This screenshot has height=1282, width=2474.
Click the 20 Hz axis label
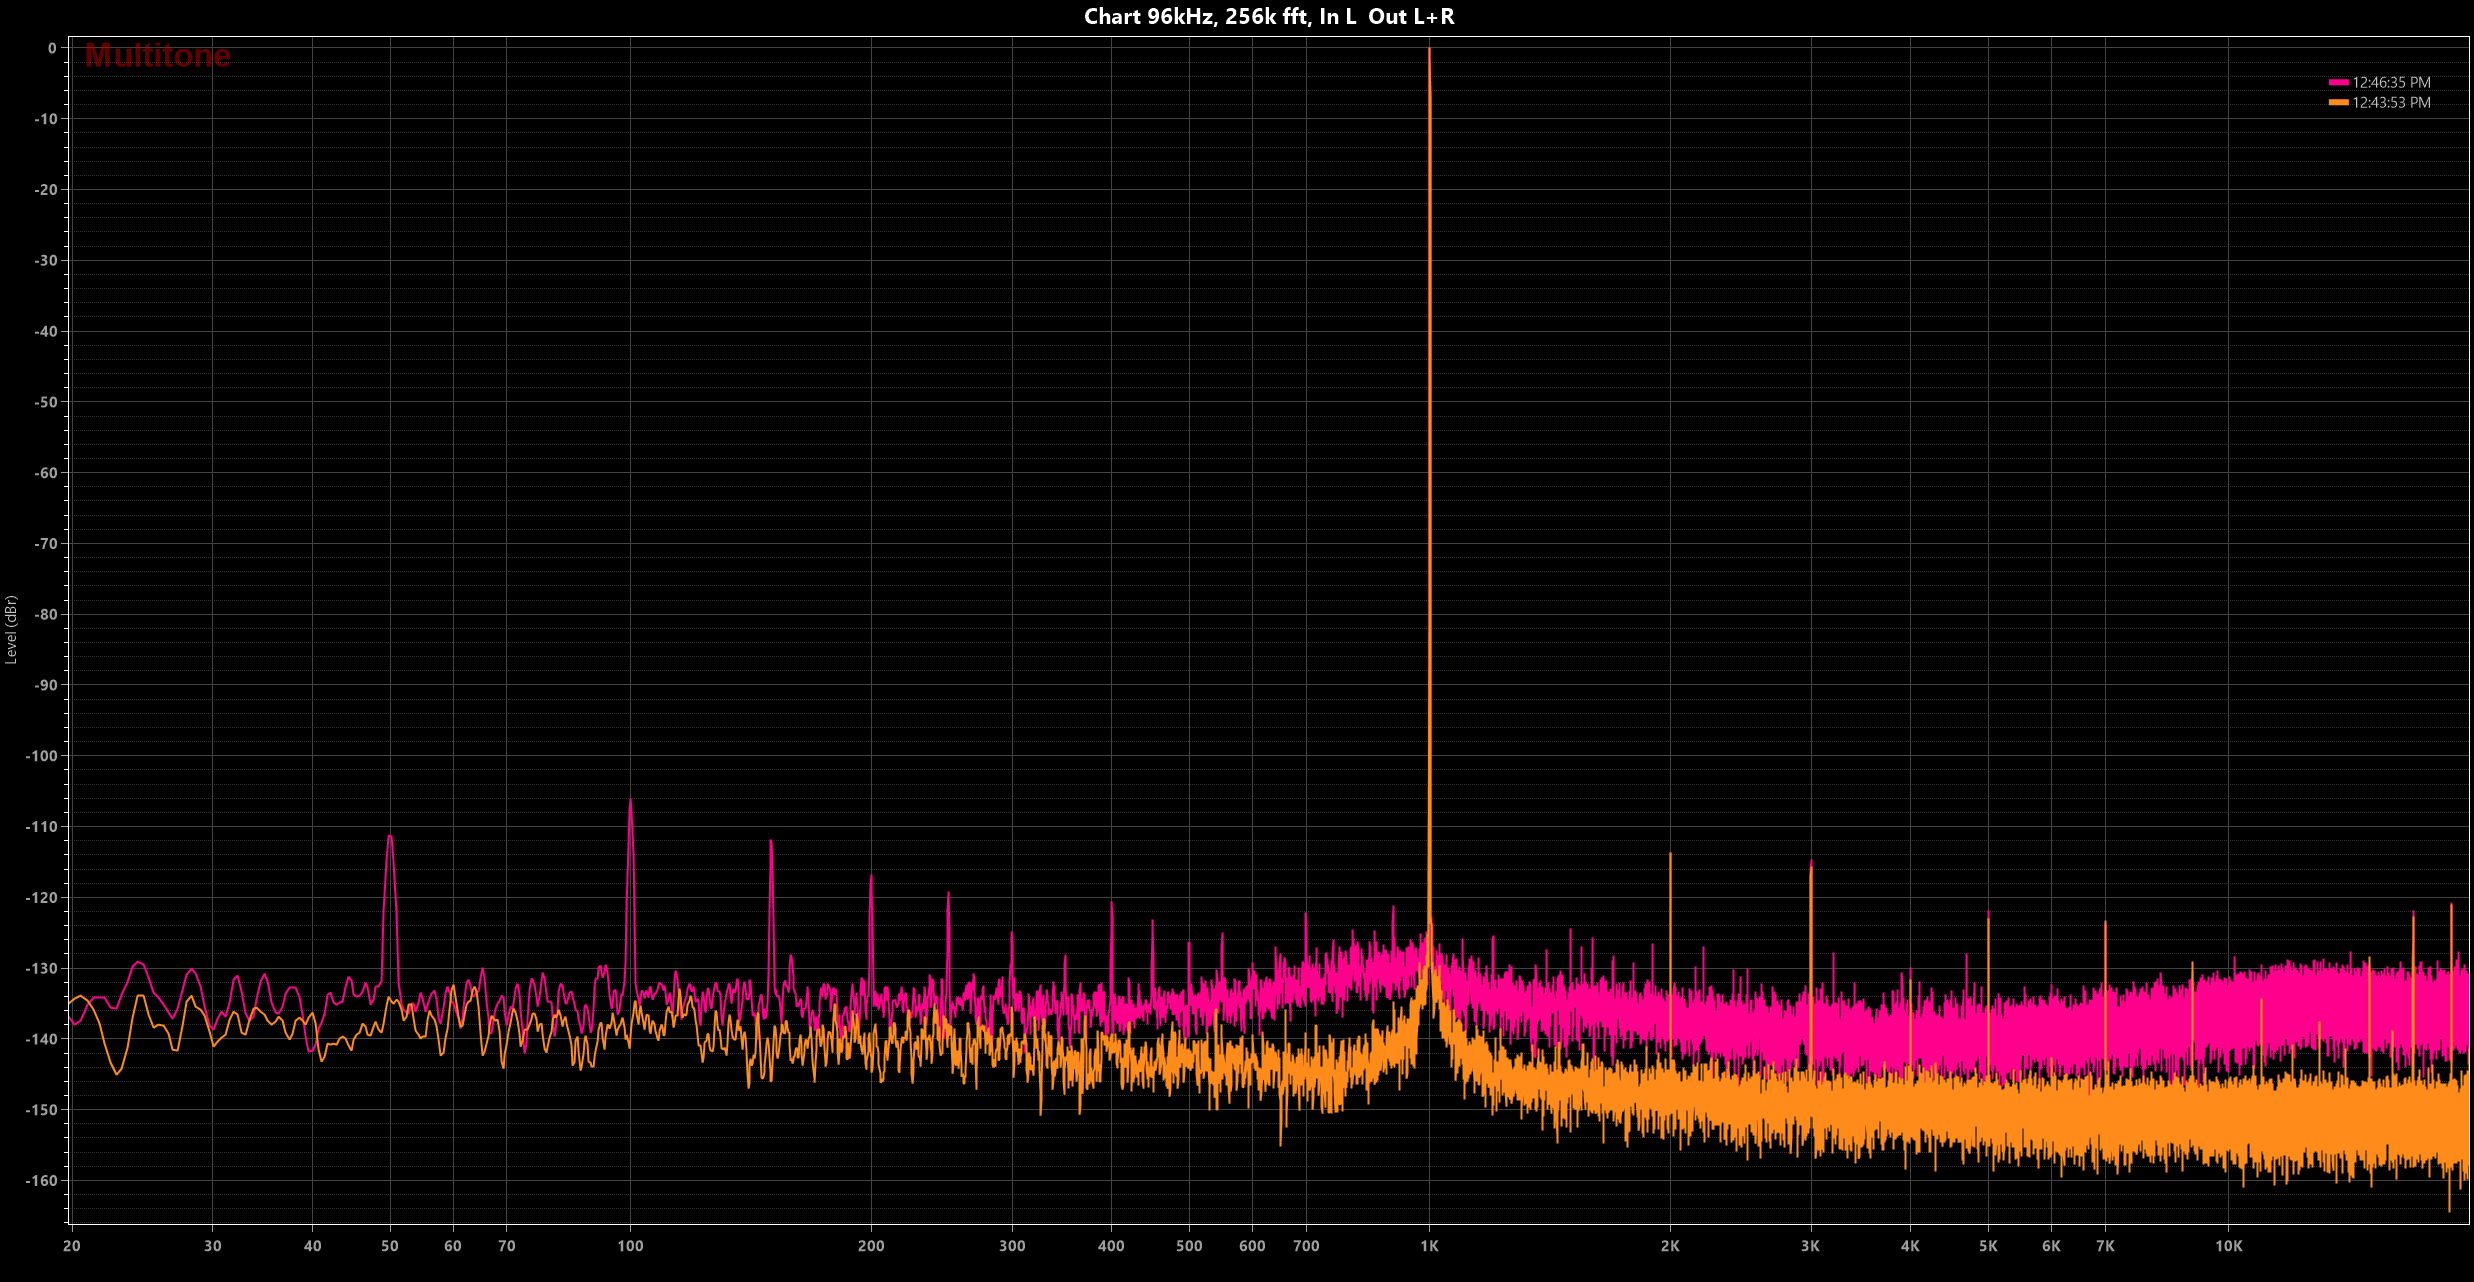click(x=72, y=1246)
